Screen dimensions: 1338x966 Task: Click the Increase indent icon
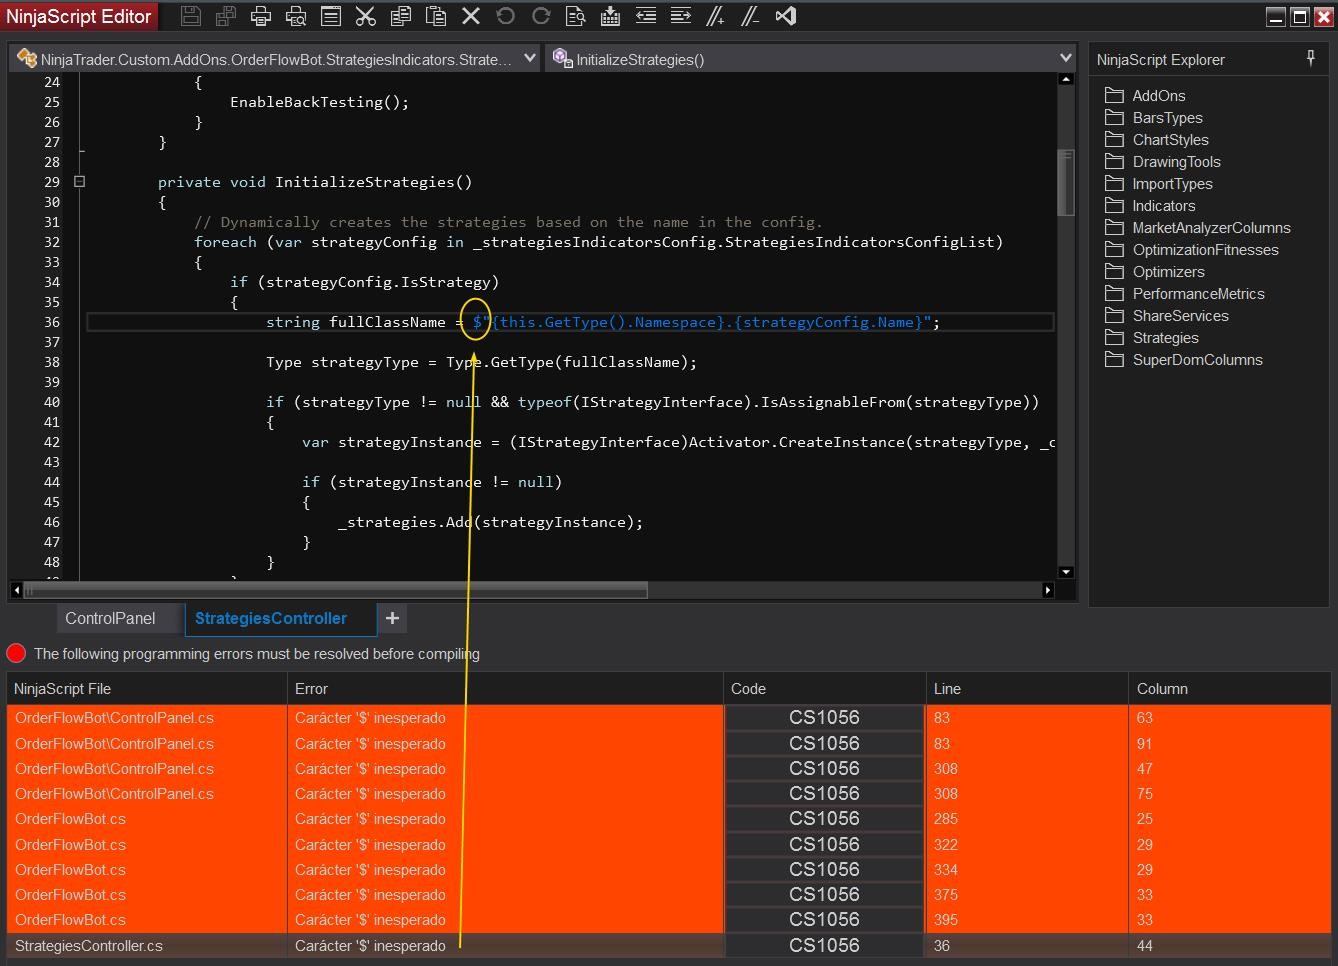(x=681, y=16)
